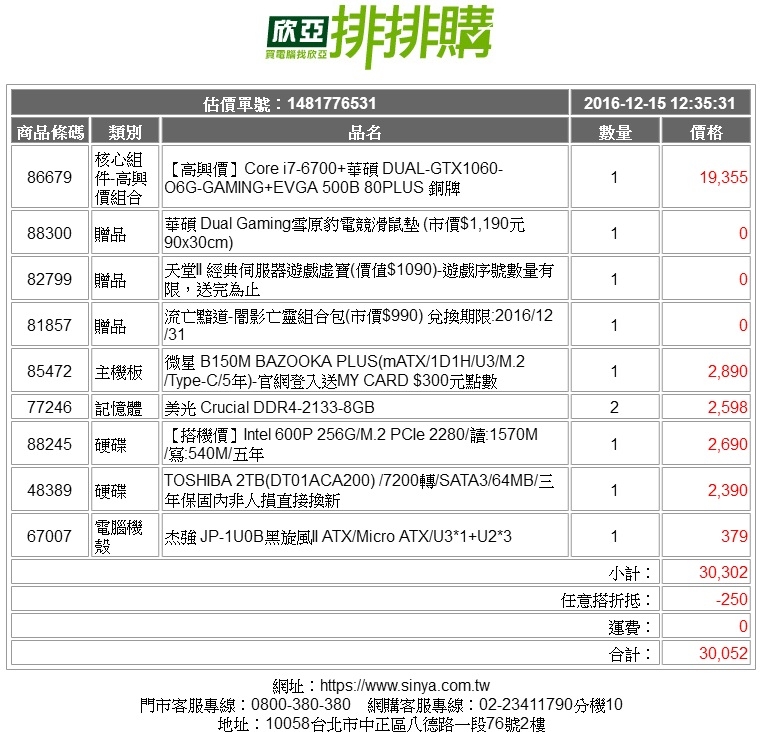Select barcode 81857 cell
Viewport: 765px width, 732px height.
point(50,324)
